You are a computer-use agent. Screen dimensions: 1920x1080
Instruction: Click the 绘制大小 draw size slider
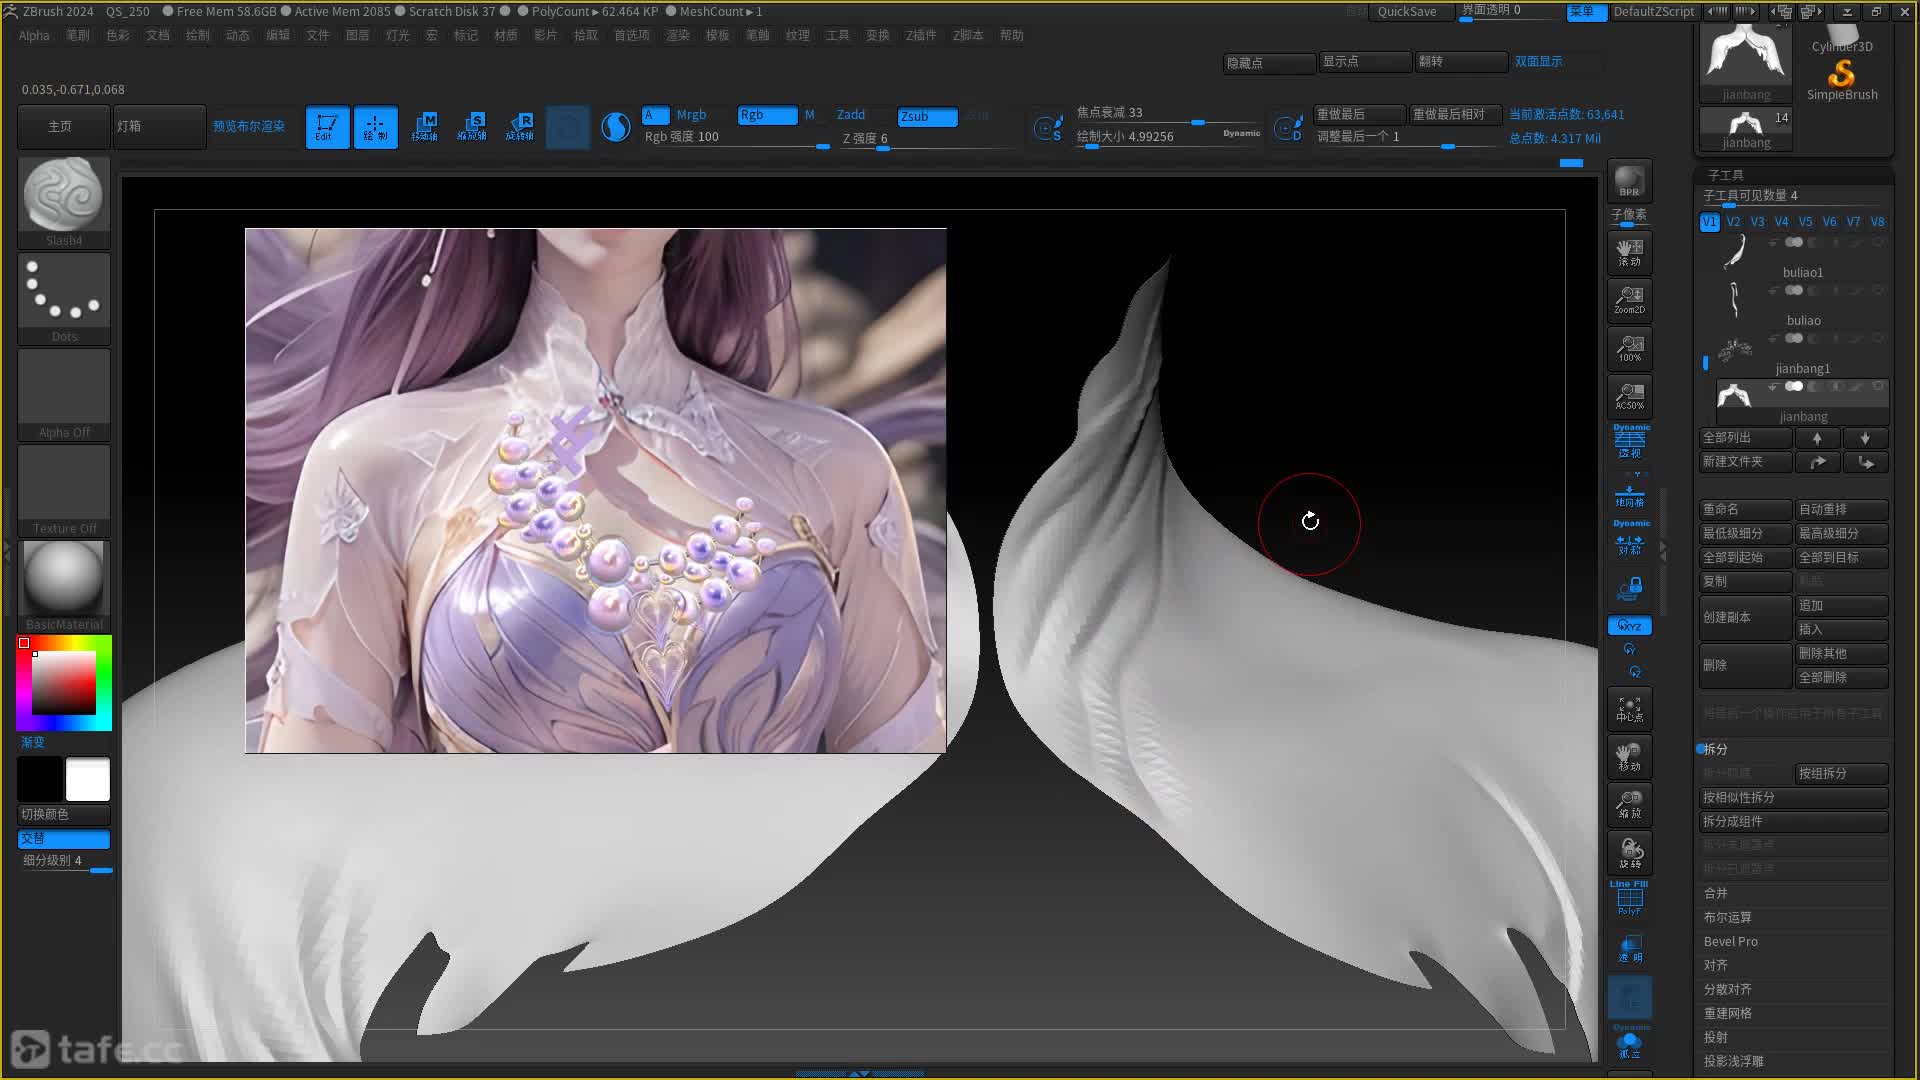click(1168, 138)
